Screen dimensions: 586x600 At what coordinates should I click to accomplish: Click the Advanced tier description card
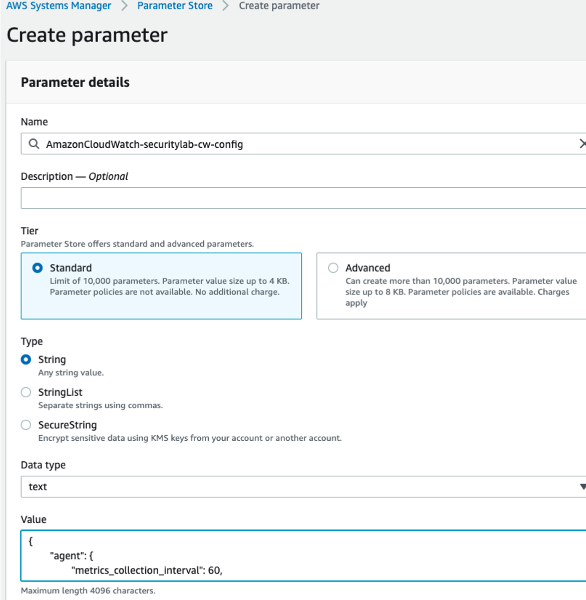click(451, 286)
